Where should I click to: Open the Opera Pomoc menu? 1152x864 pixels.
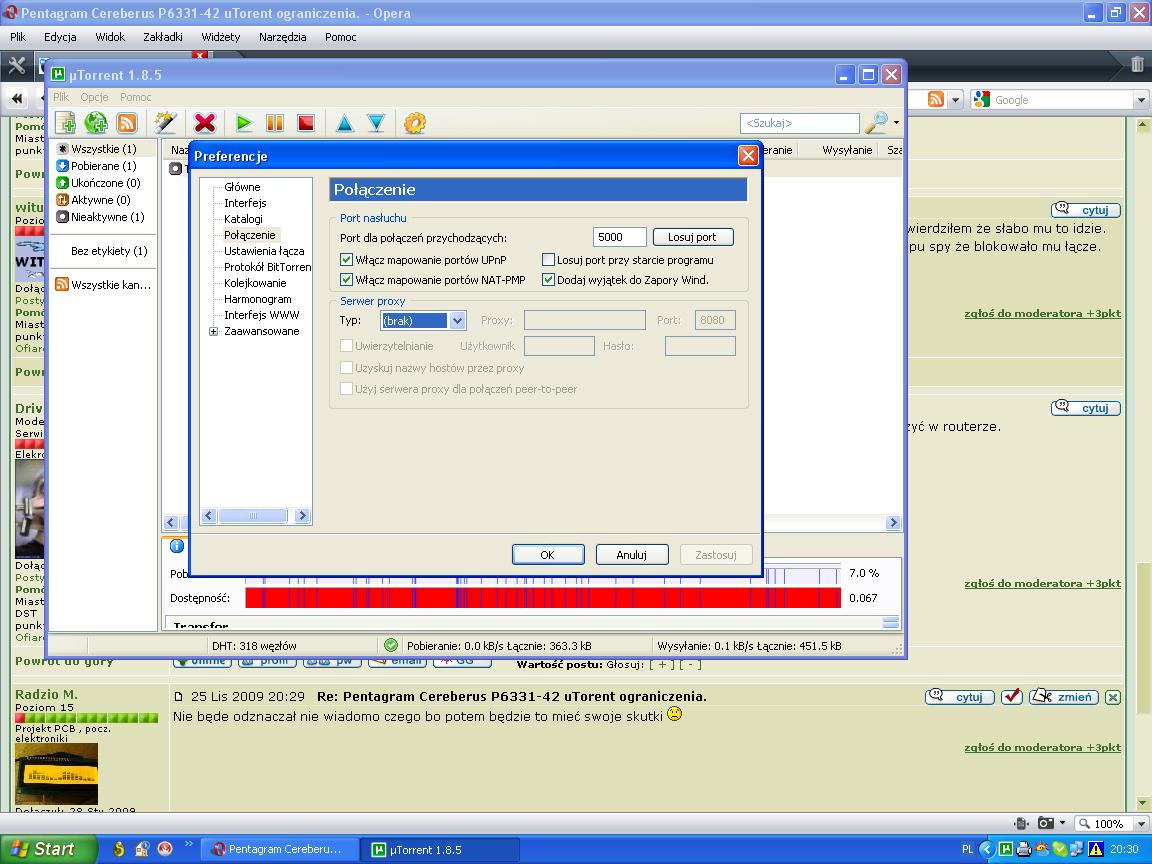(x=341, y=37)
